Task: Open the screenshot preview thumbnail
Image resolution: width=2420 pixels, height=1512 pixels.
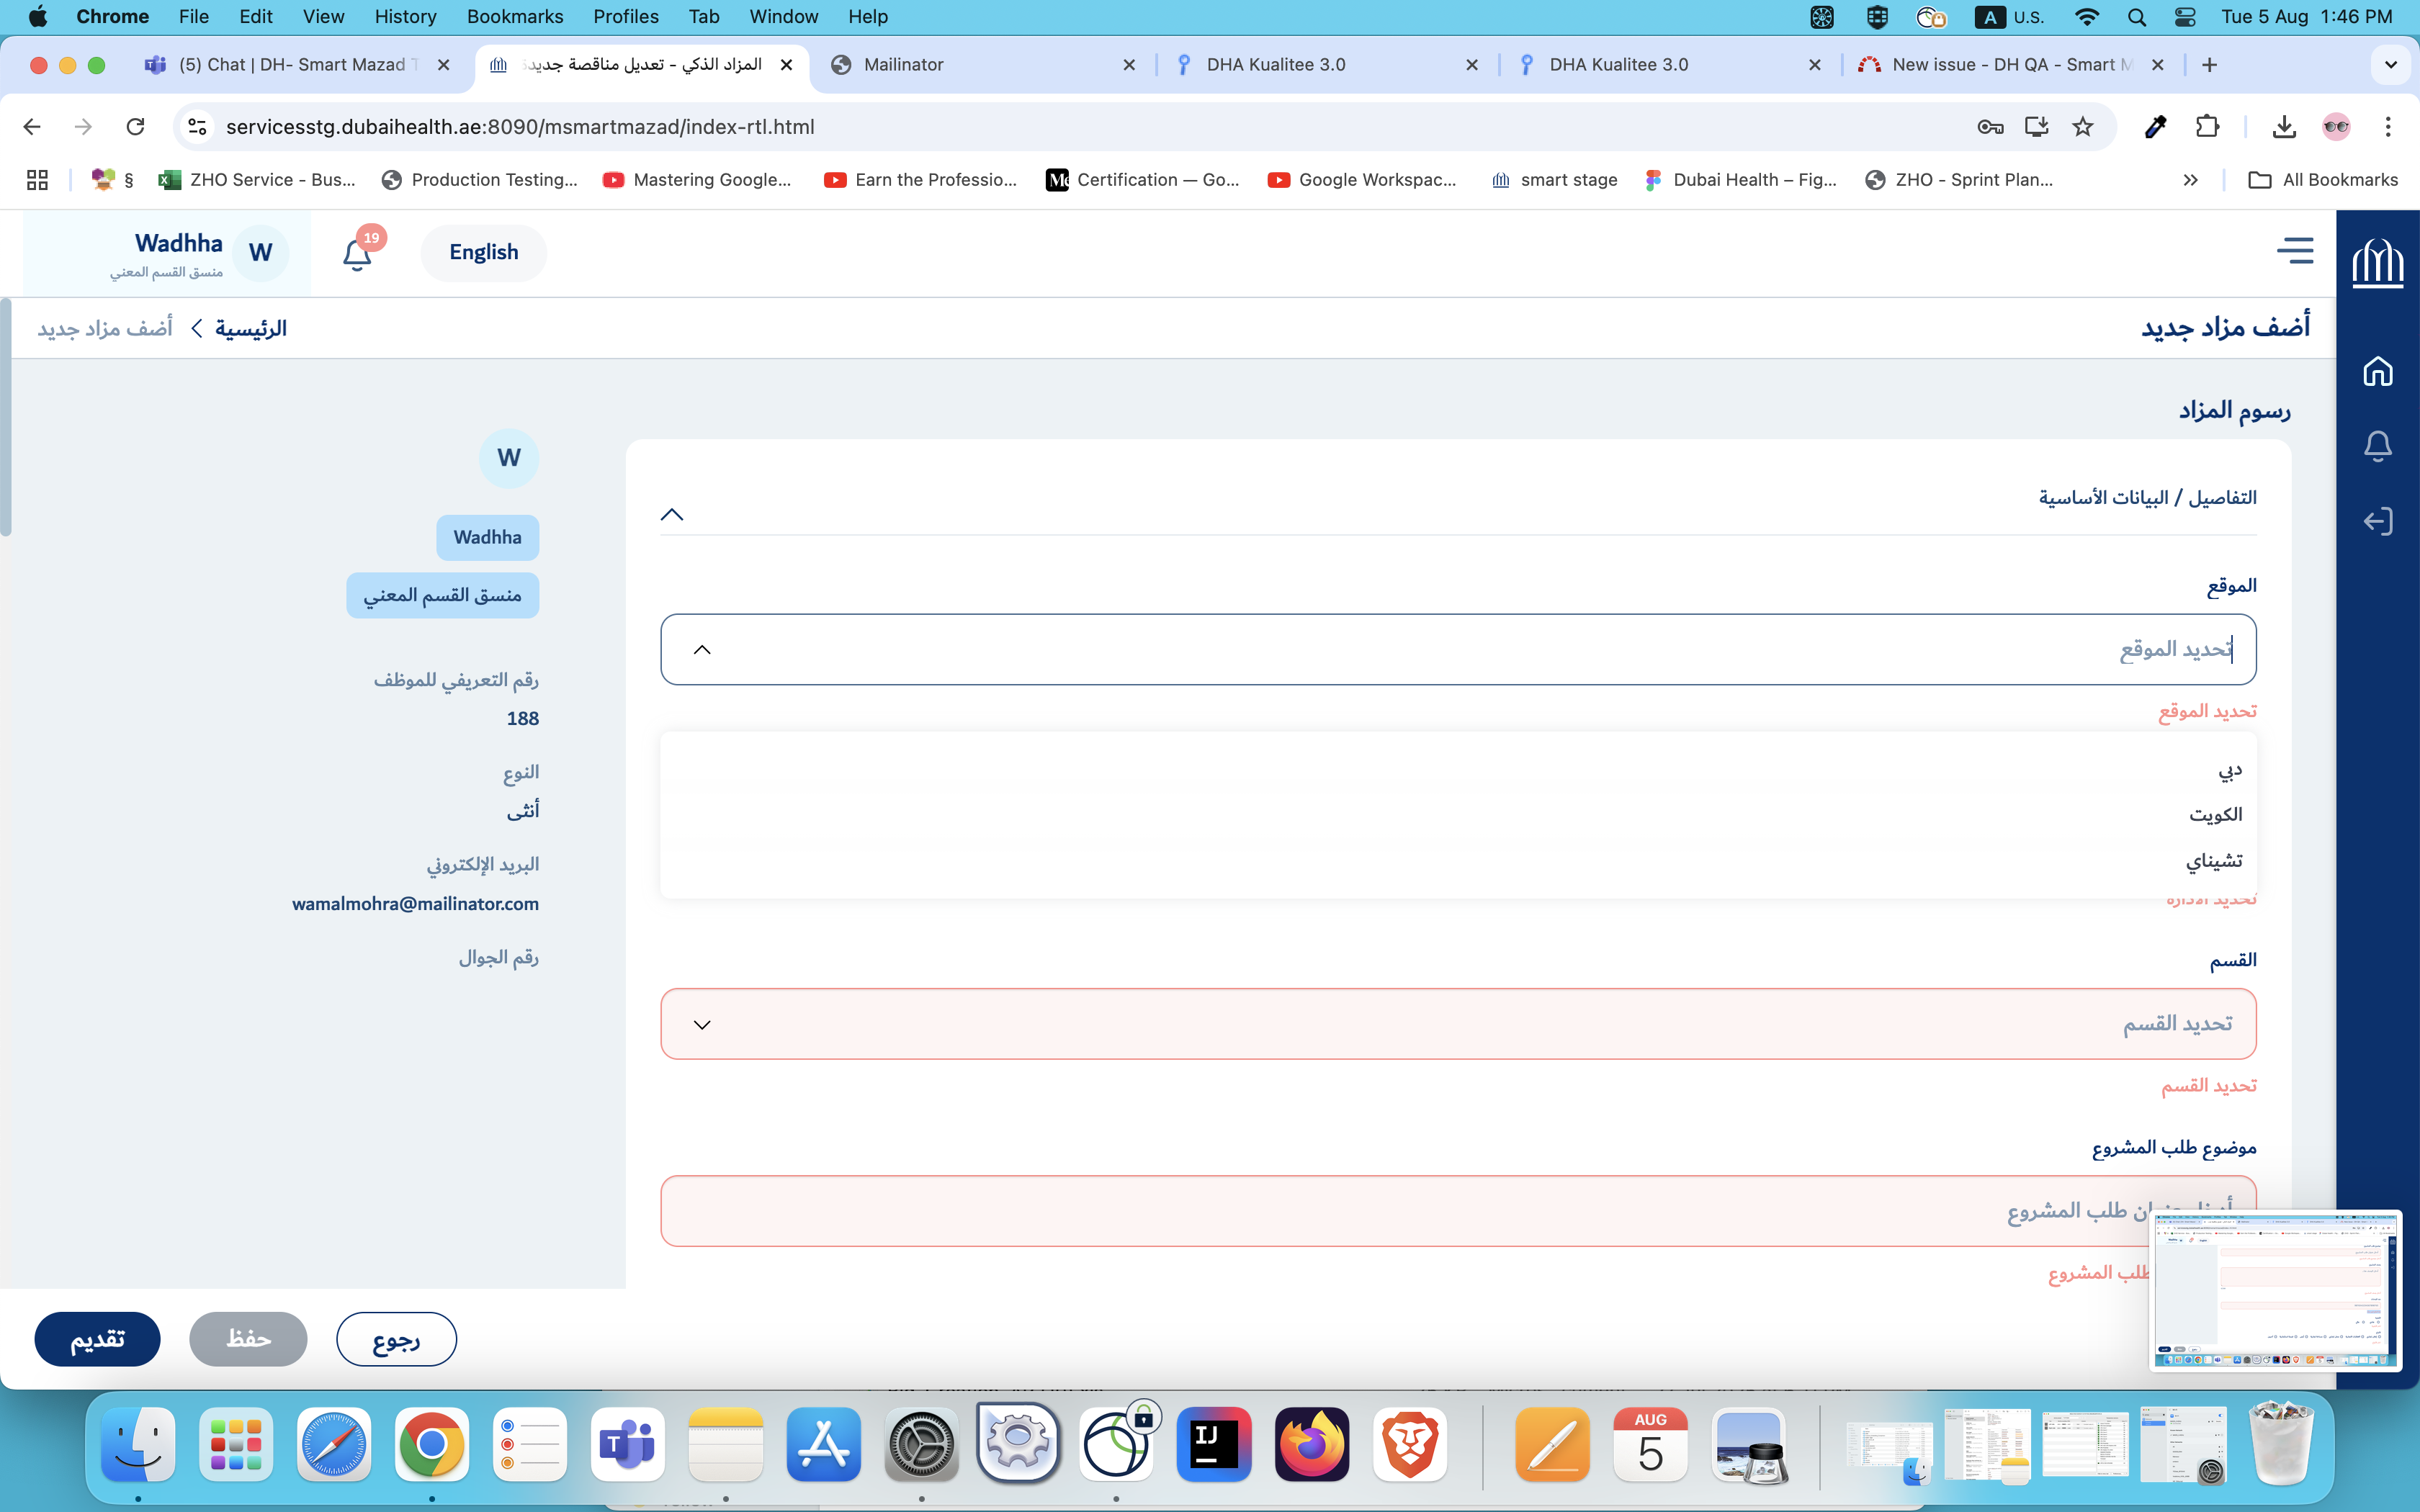Action: [2276, 1290]
